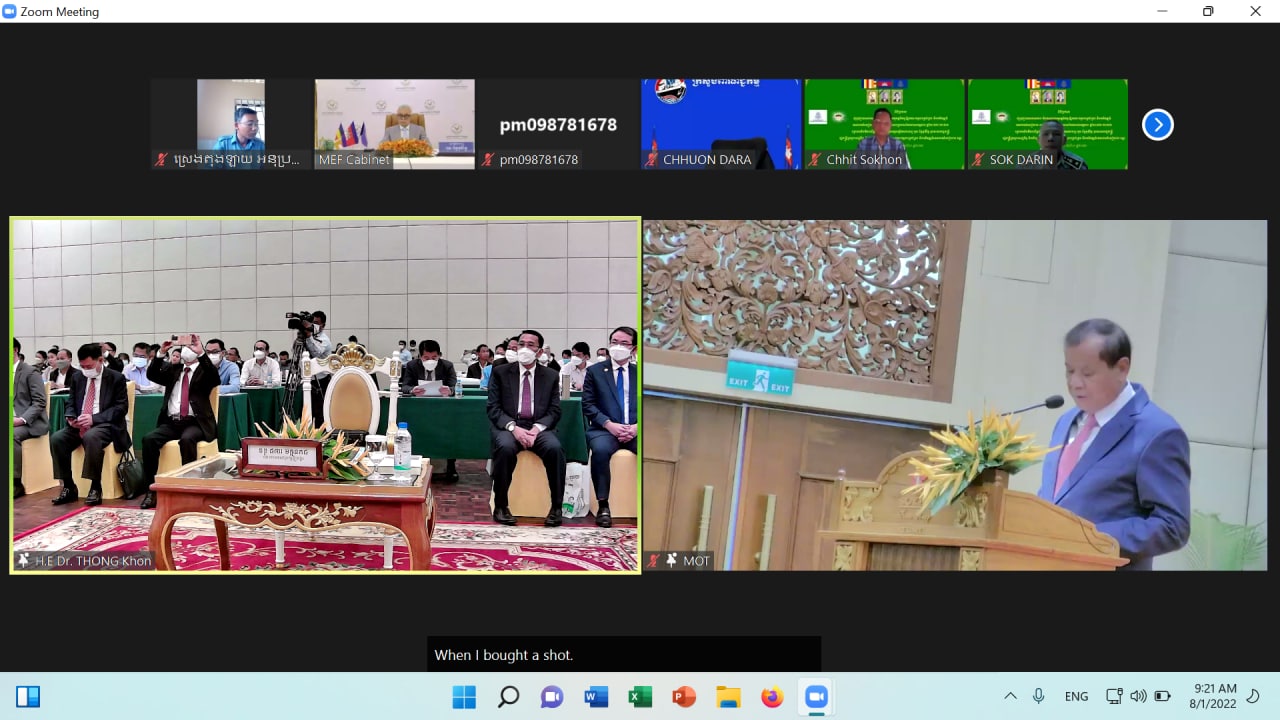
Task: Expand hidden system tray icons
Action: (x=1010, y=696)
